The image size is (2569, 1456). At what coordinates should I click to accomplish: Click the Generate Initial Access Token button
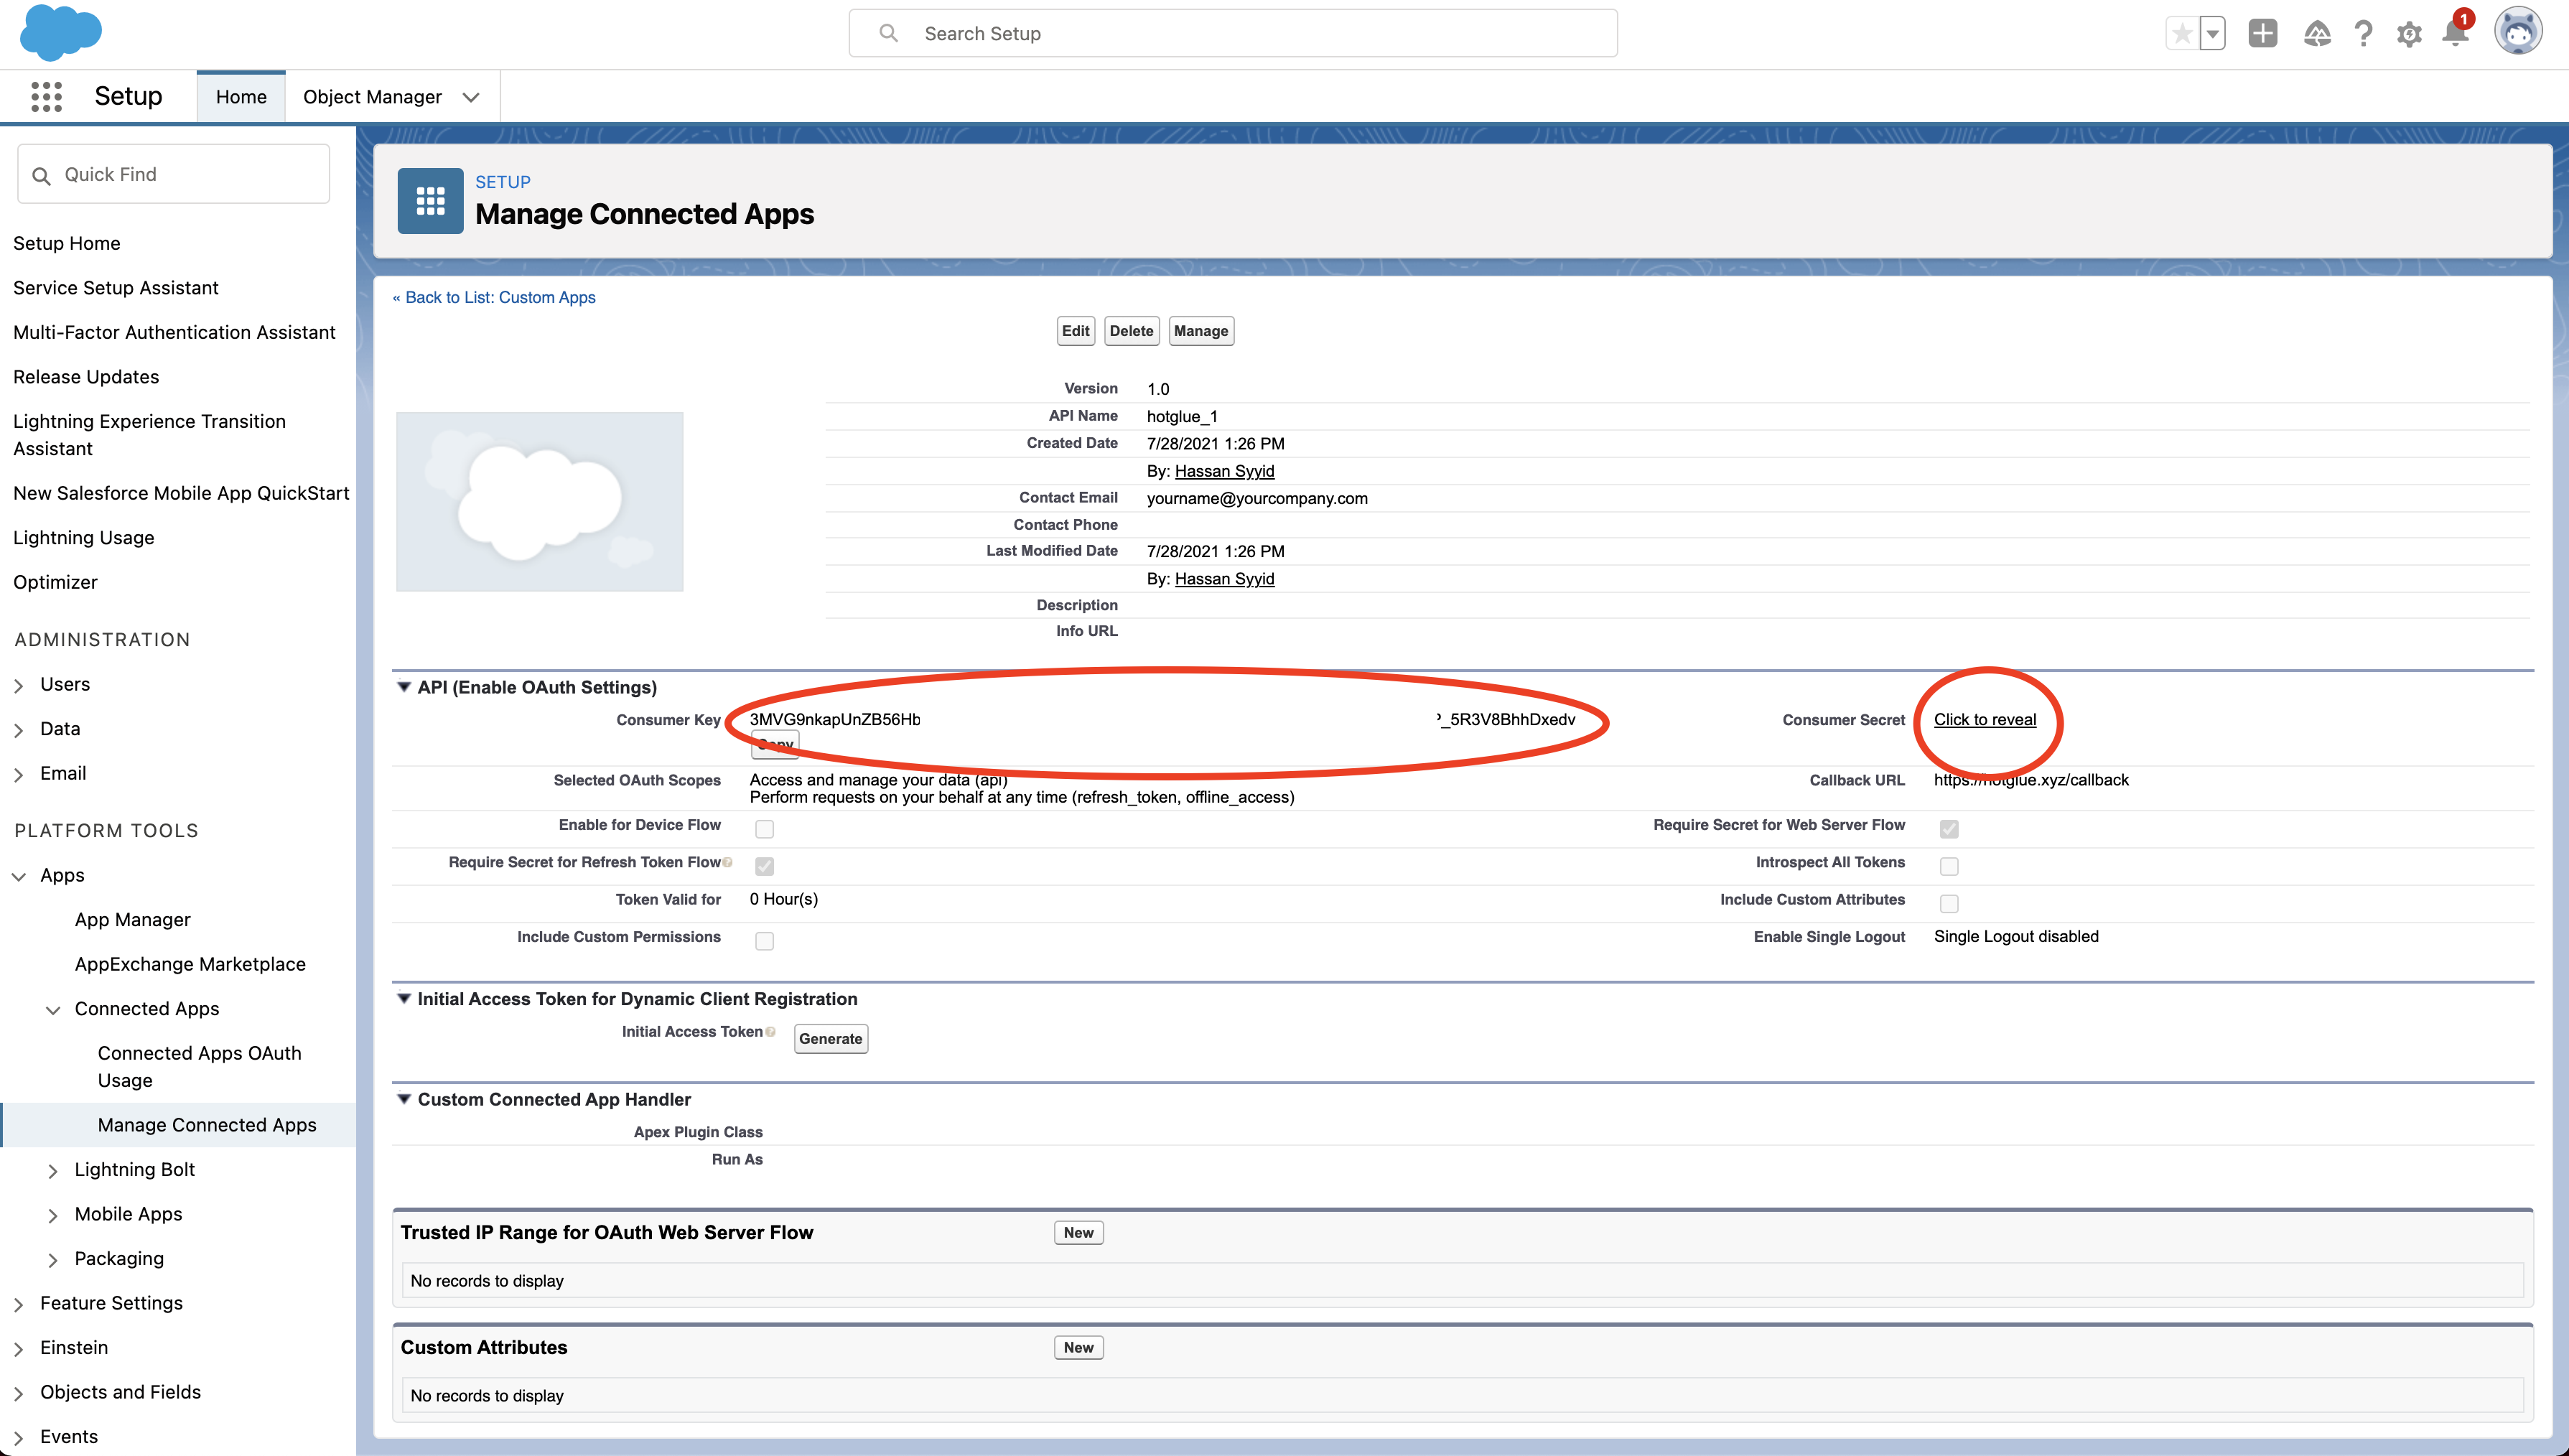[830, 1039]
